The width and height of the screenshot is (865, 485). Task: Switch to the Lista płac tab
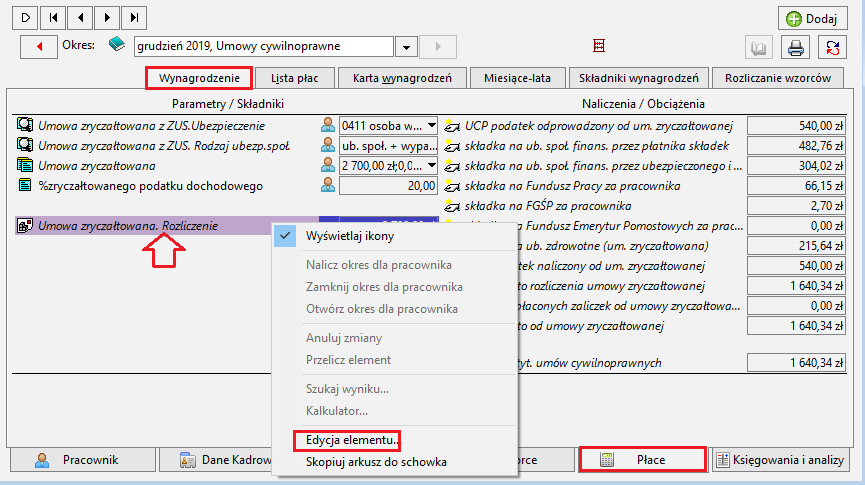pos(295,78)
